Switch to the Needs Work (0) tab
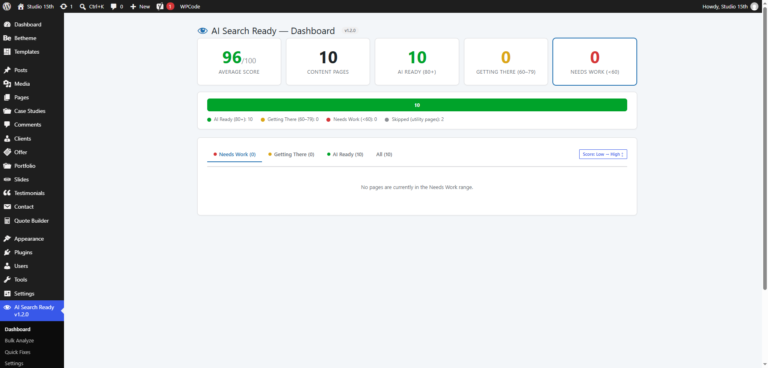The height and width of the screenshot is (368, 768). [235, 154]
